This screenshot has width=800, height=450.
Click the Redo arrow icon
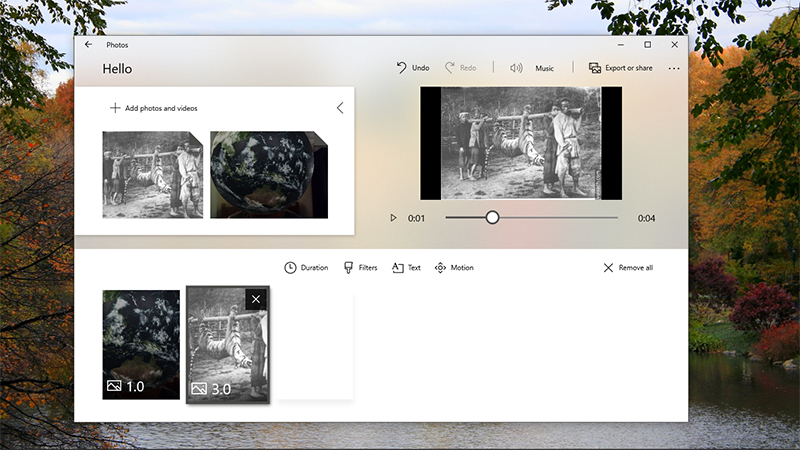click(449, 68)
